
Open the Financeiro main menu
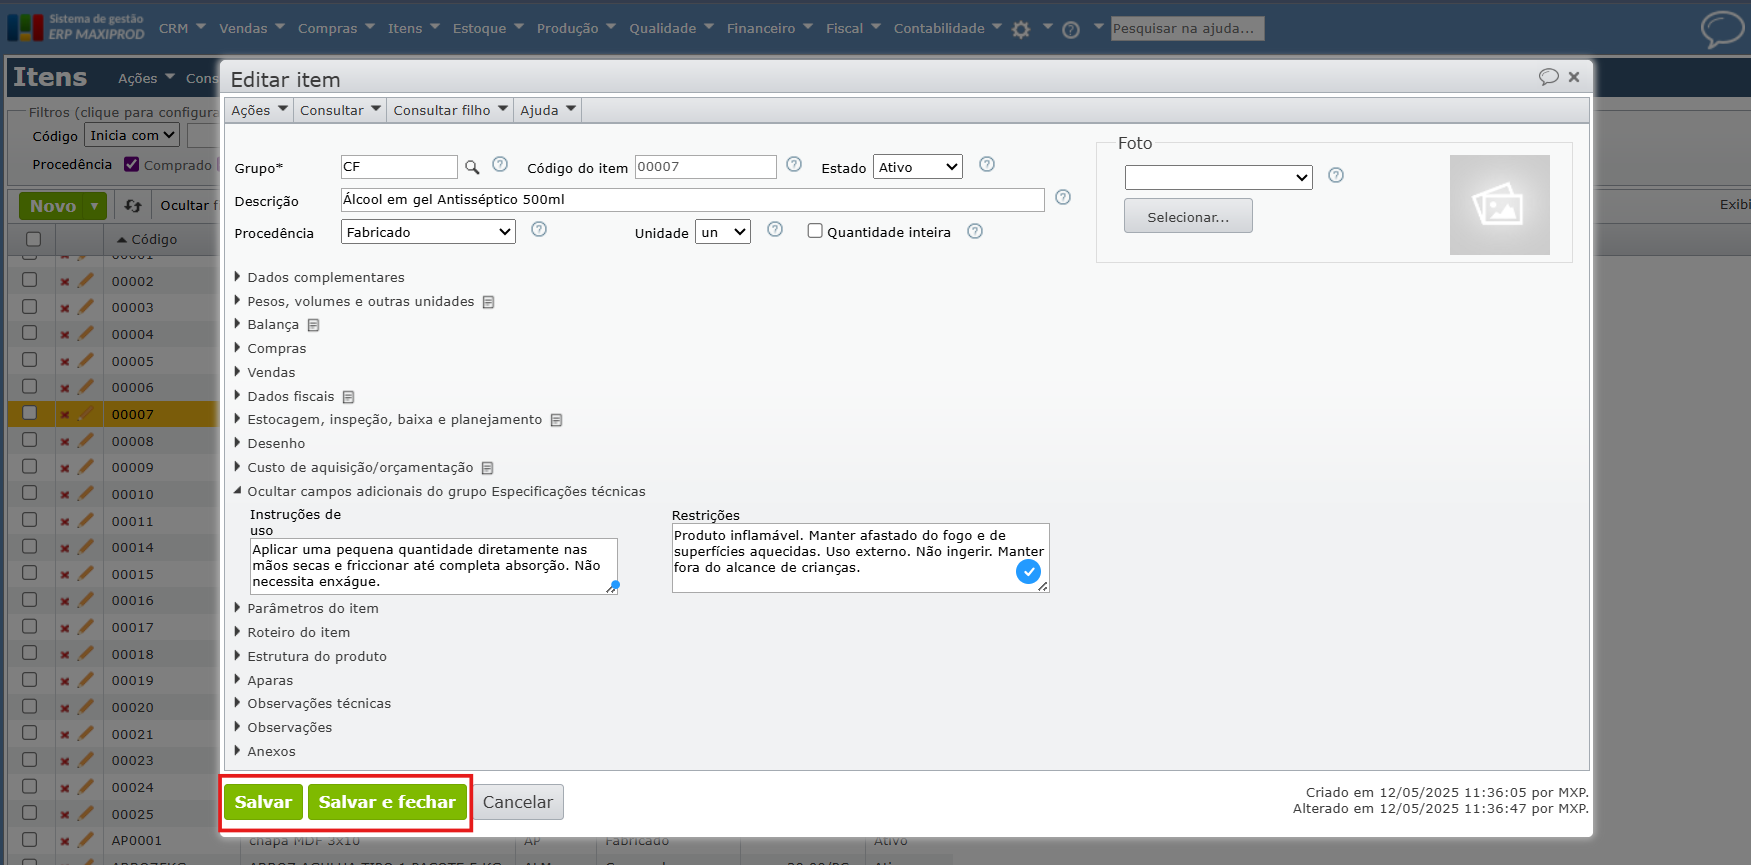click(770, 28)
